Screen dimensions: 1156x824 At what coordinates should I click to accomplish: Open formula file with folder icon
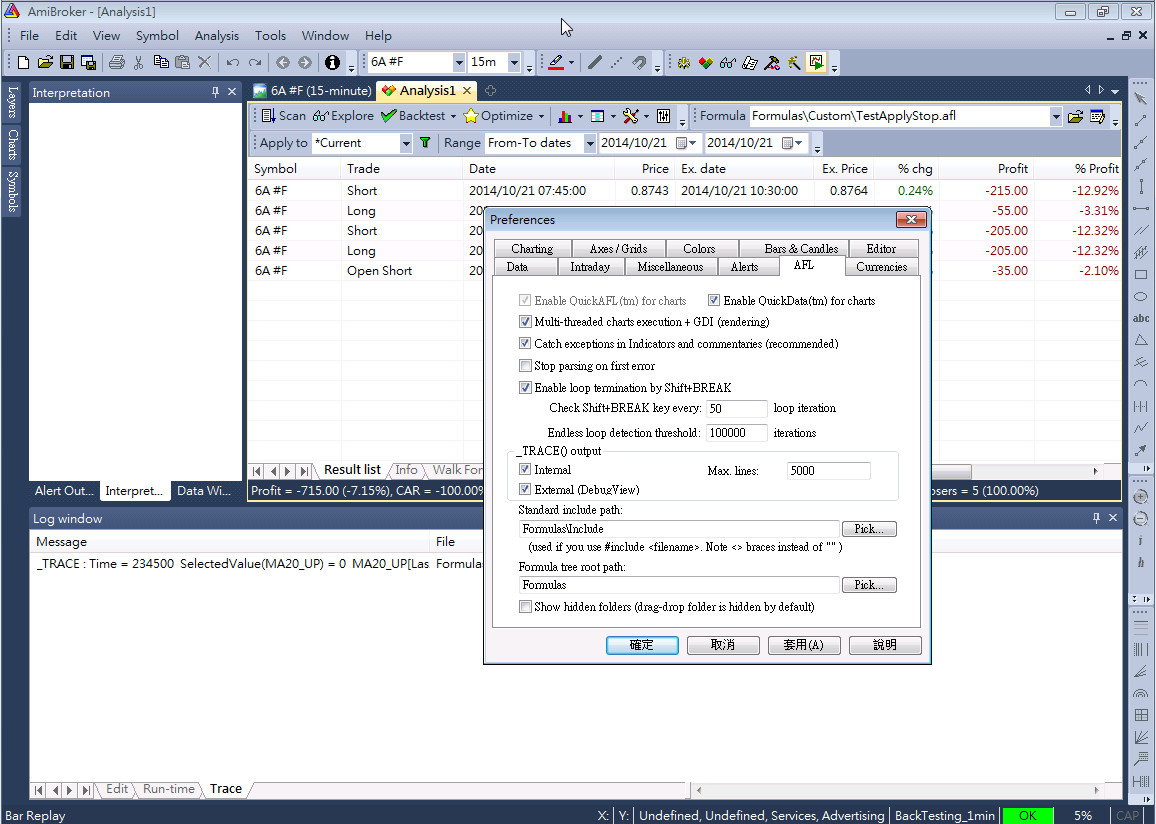pos(1076,116)
